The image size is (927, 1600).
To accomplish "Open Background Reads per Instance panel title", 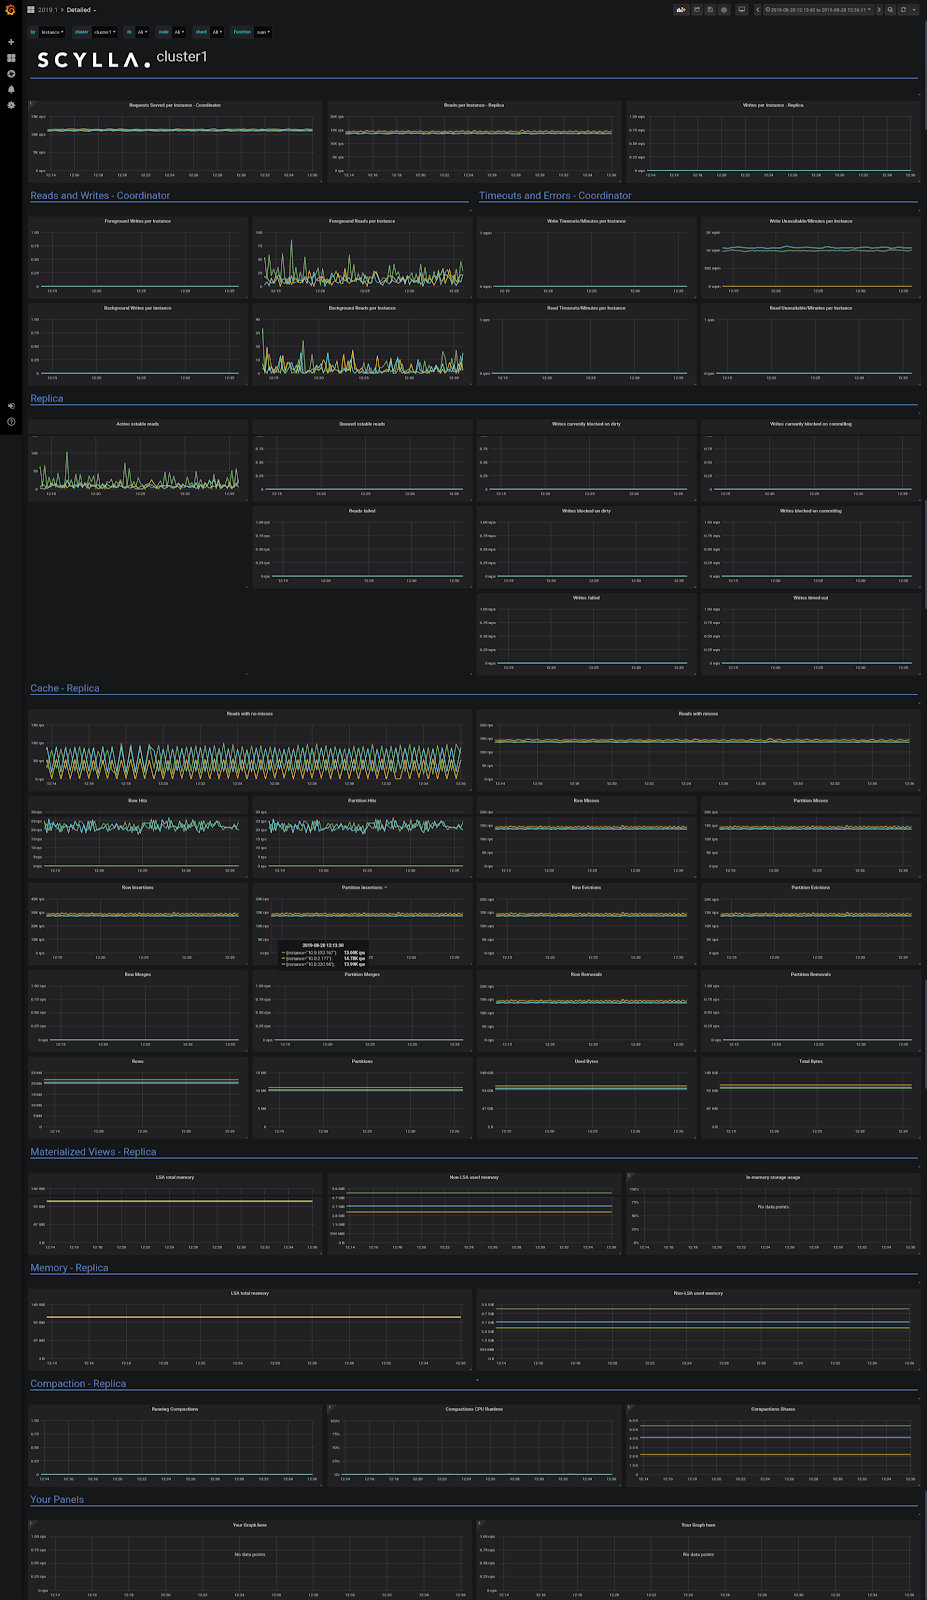I will click(362, 308).
